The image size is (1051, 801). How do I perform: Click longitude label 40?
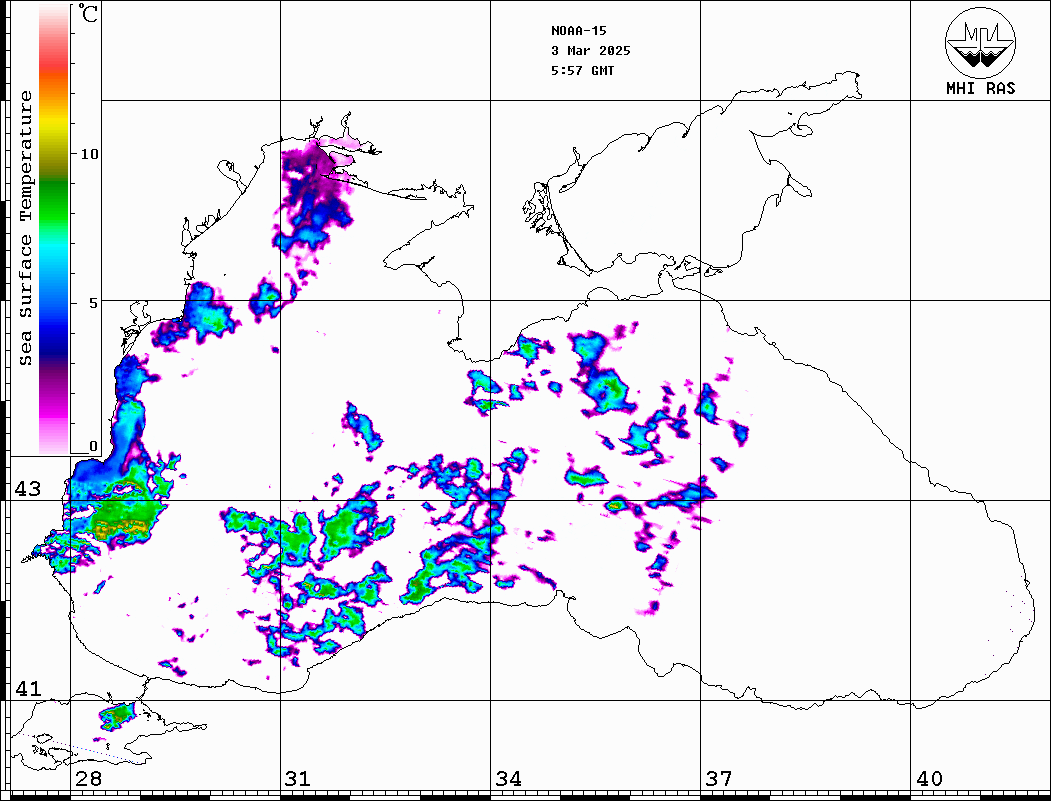[929, 778]
